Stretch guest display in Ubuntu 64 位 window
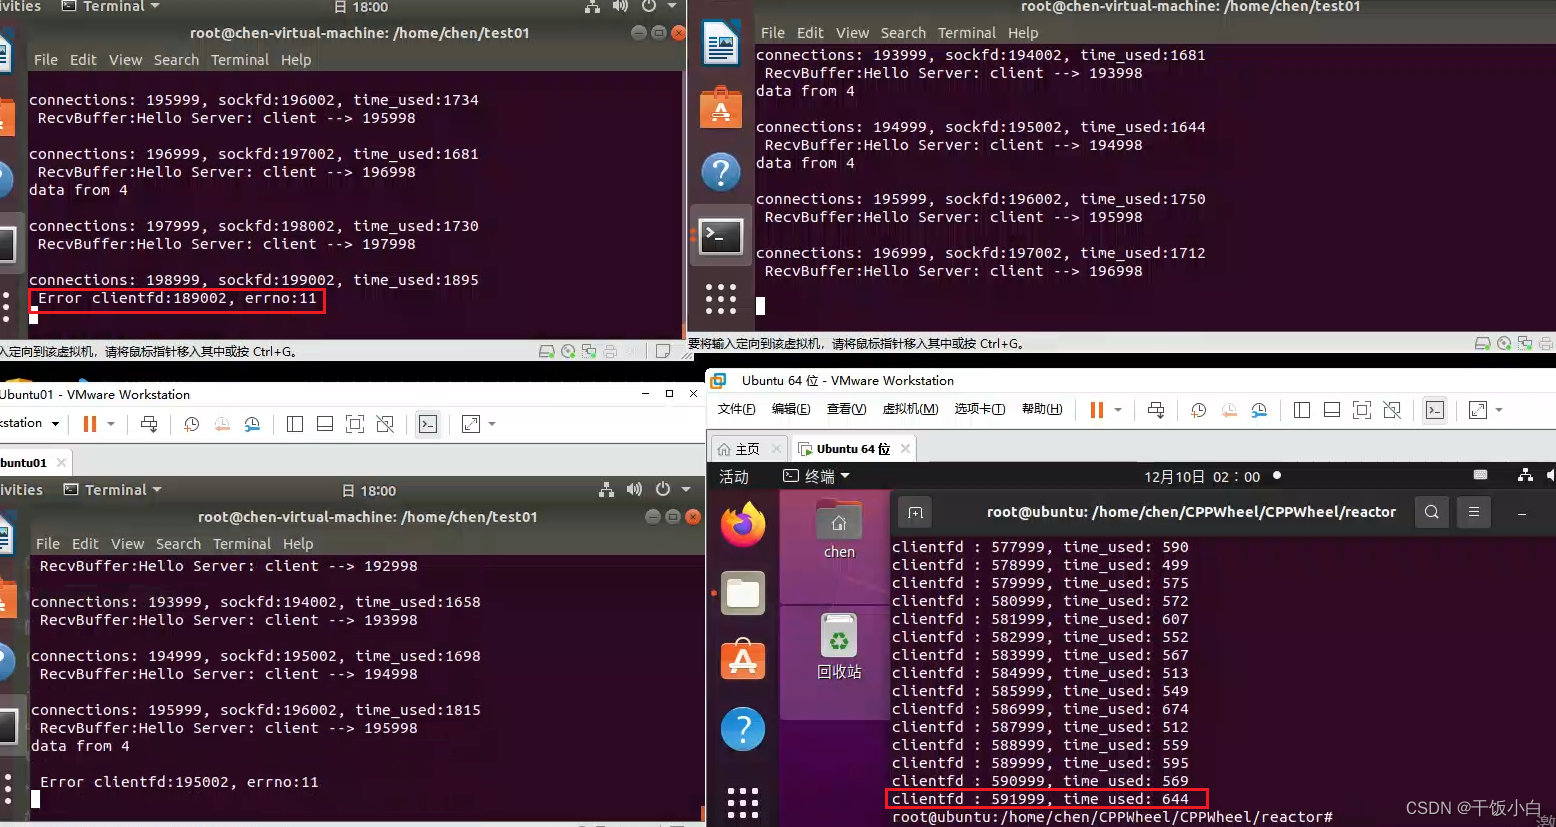The image size is (1556, 827). pos(1478,410)
